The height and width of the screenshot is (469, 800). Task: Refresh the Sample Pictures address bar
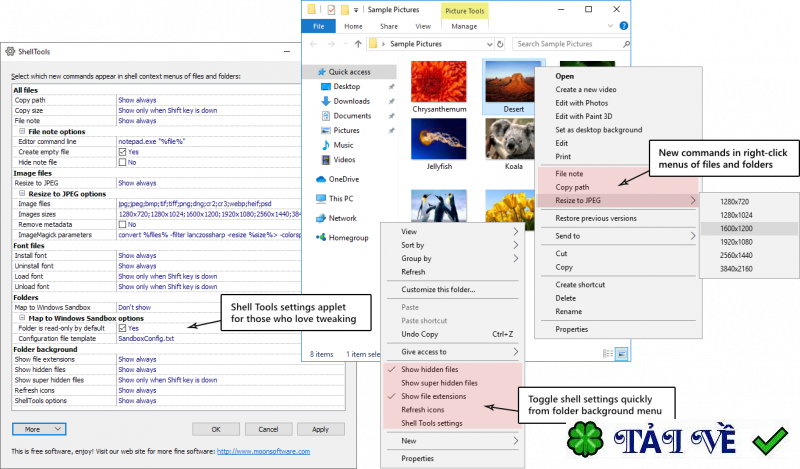(502, 45)
